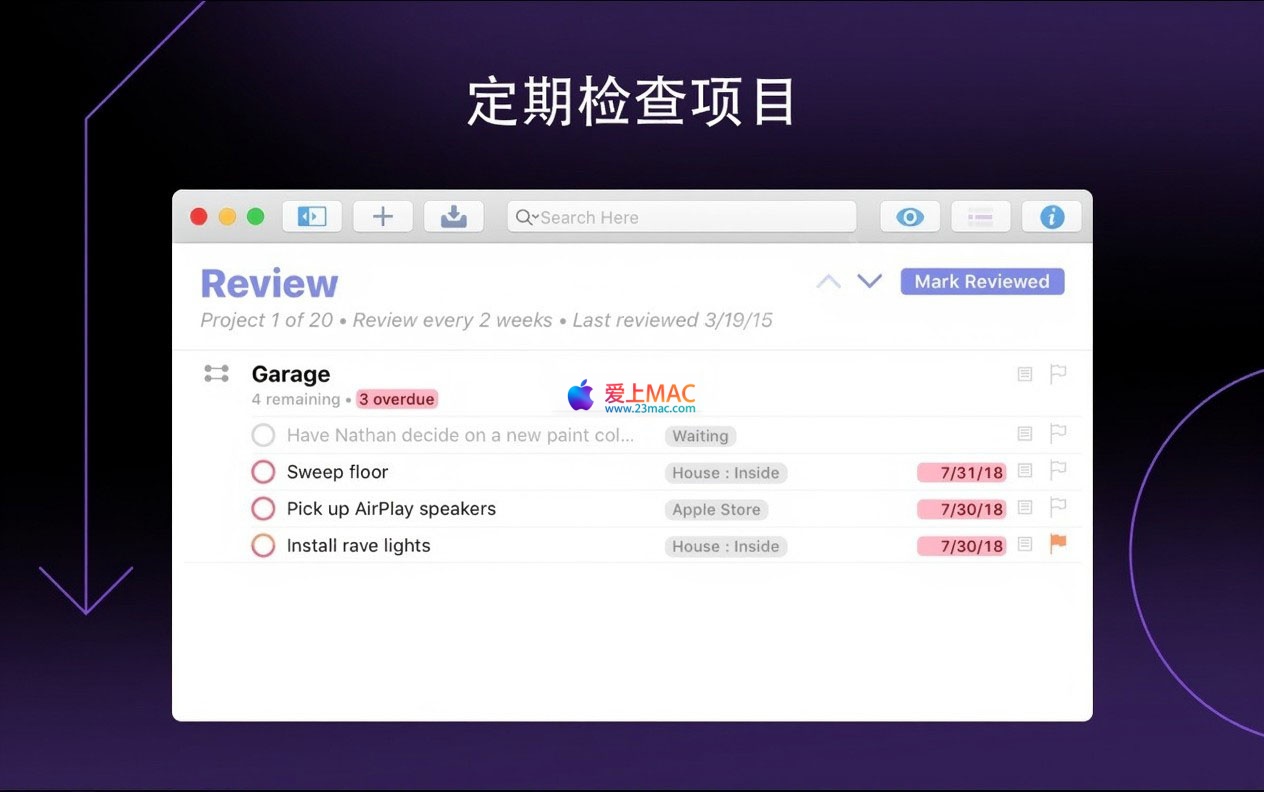Unflag the Install rave lights task
This screenshot has height=792, width=1264.
[x=1057, y=544]
